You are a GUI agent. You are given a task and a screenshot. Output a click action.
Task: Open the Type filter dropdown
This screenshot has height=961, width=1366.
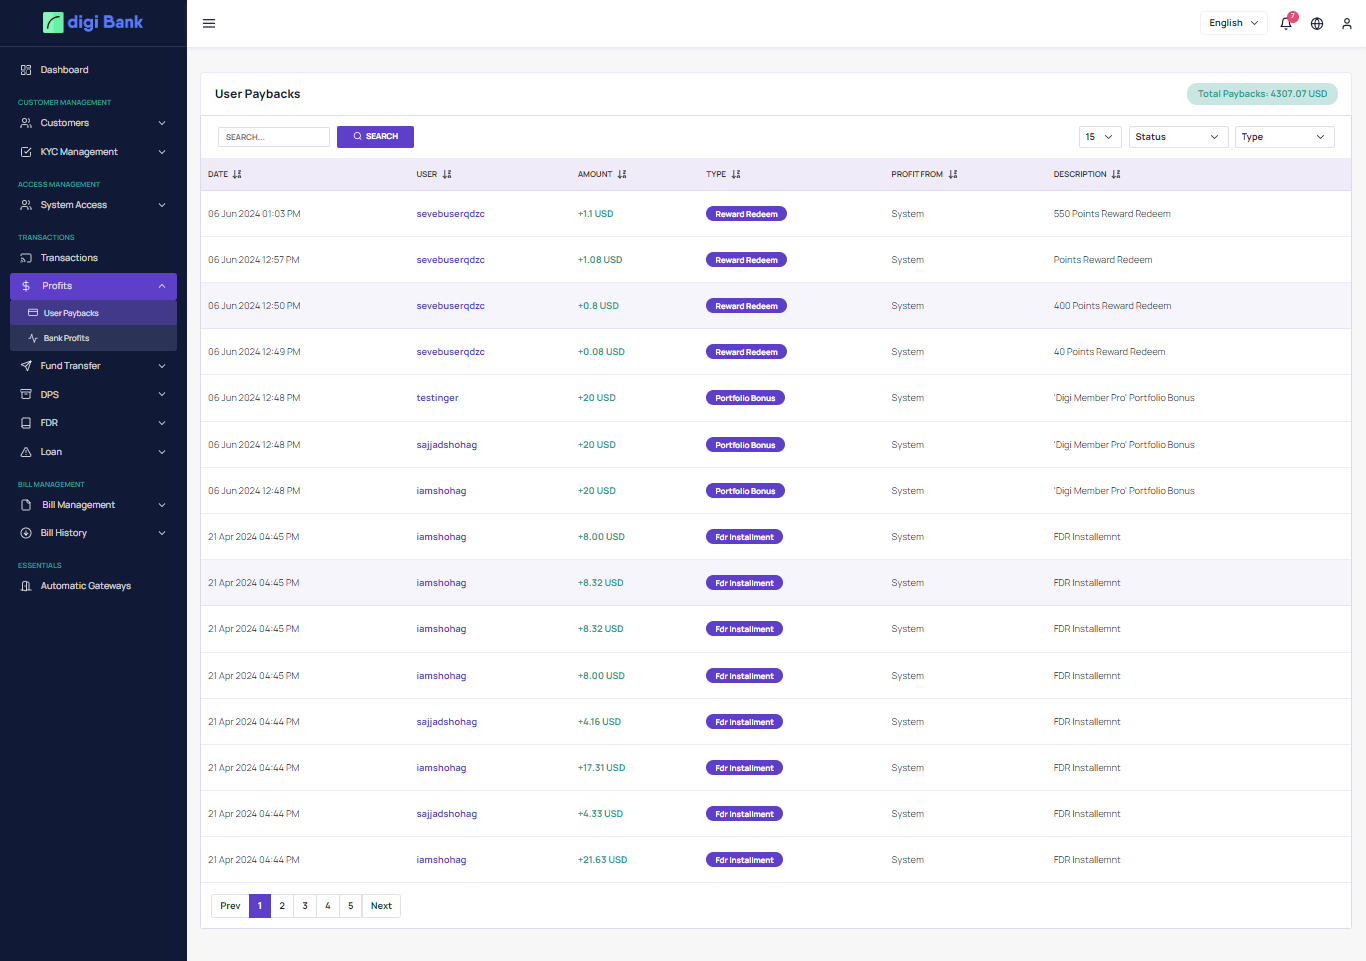[1284, 137]
